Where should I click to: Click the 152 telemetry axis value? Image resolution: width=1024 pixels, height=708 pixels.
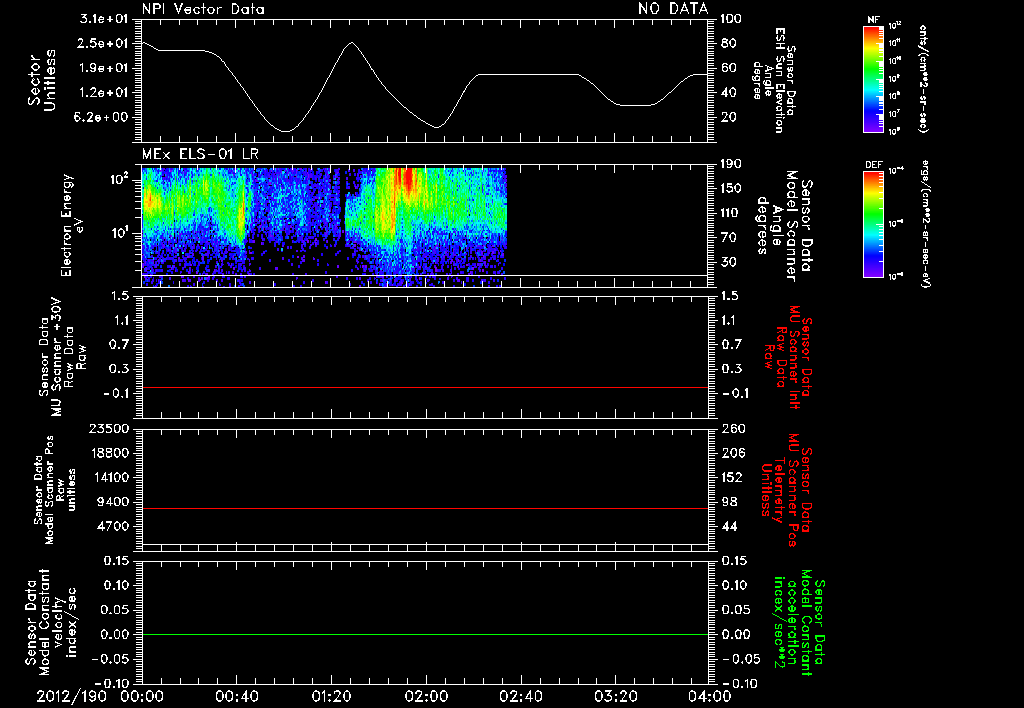pos(732,477)
